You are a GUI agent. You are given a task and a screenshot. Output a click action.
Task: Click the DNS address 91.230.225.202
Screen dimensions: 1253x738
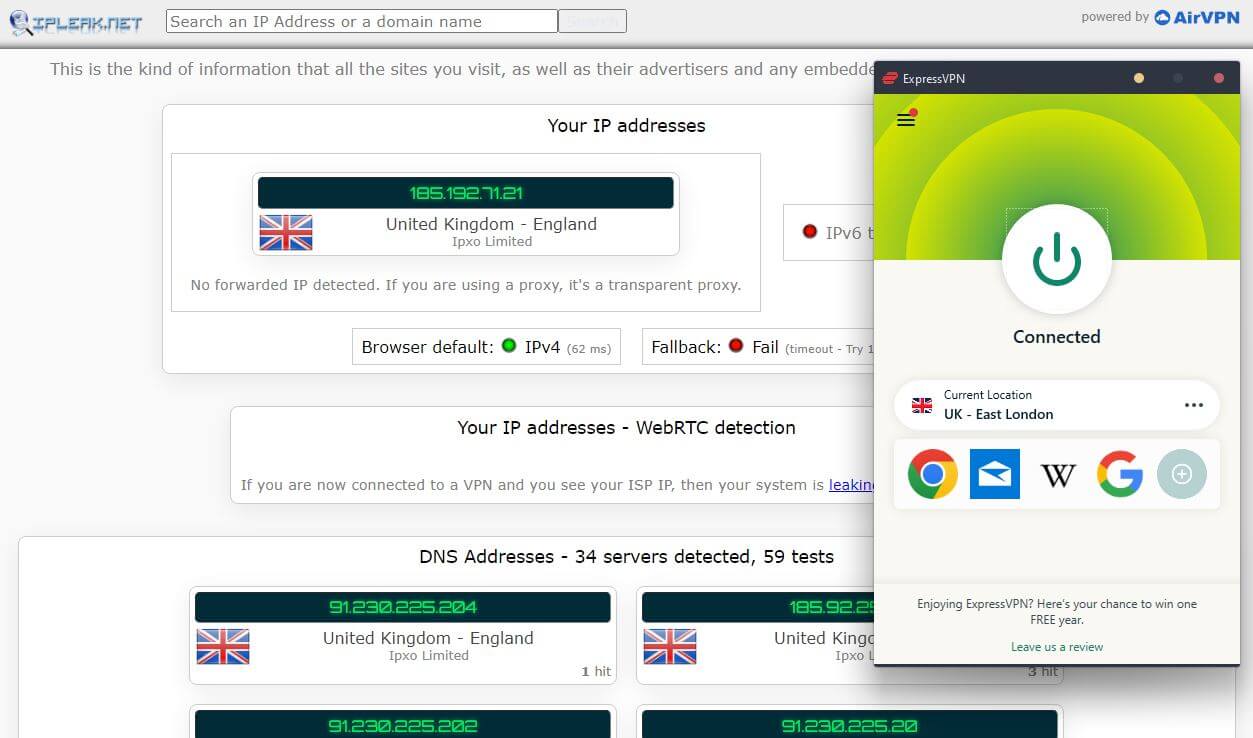pyautogui.click(x=403, y=725)
